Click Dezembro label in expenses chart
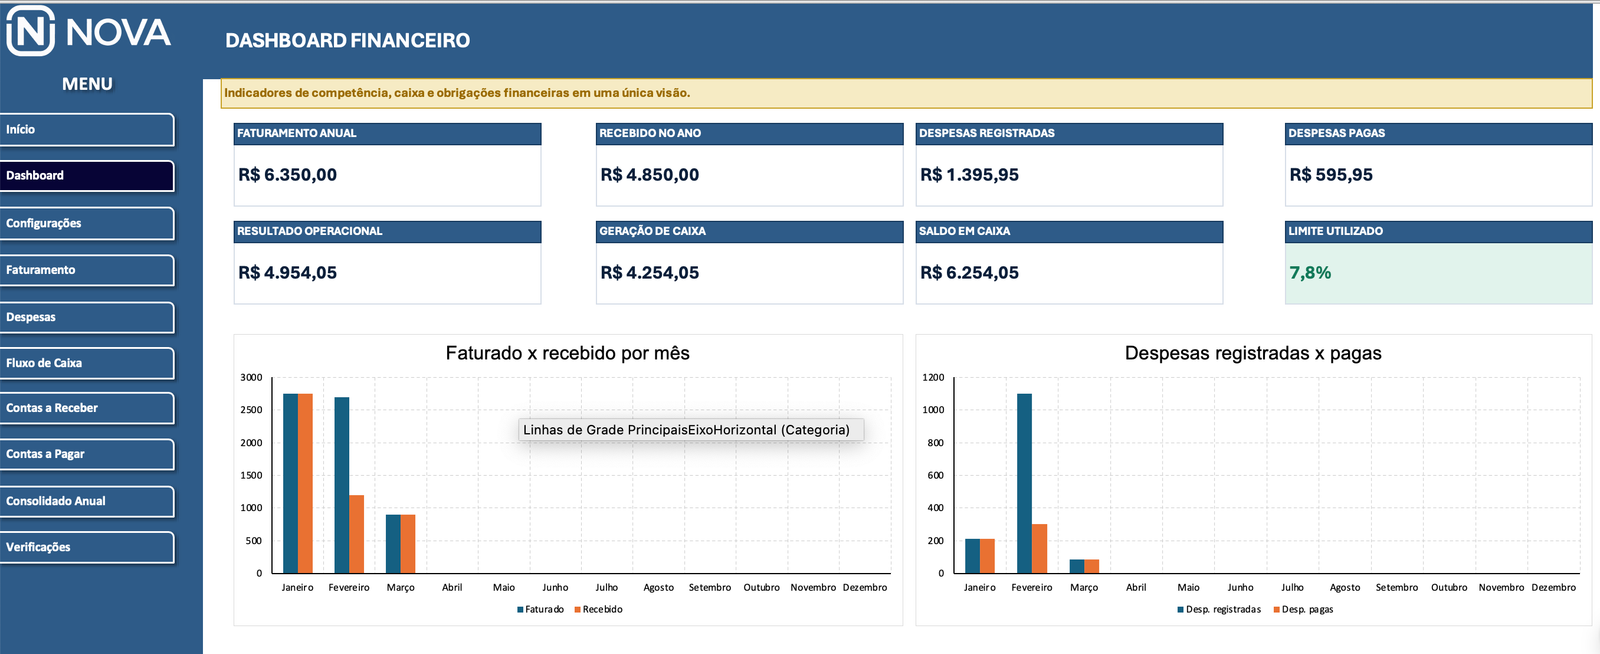 pyautogui.click(x=1553, y=588)
